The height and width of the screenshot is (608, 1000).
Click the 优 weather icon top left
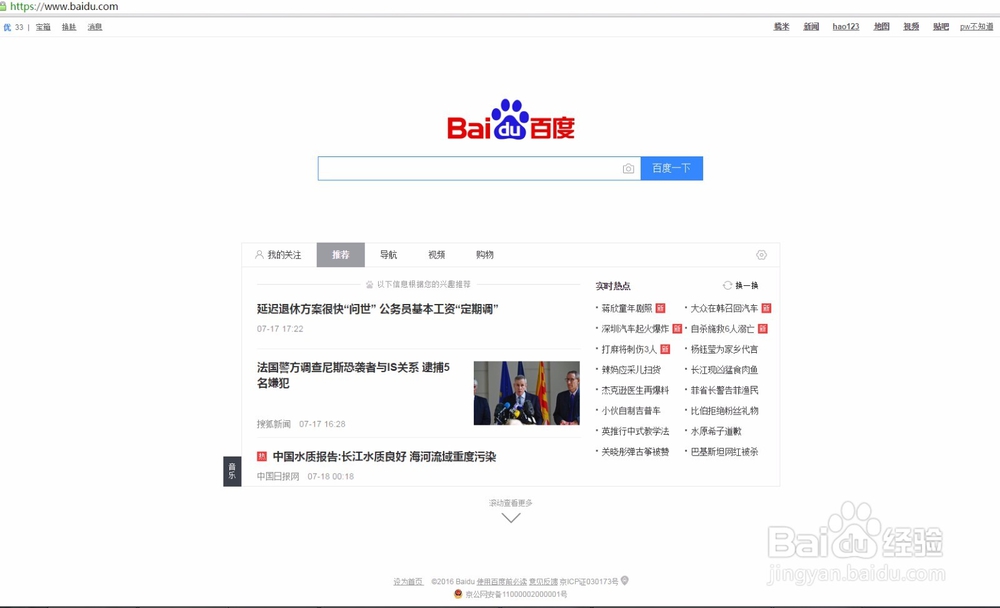(x=7, y=27)
